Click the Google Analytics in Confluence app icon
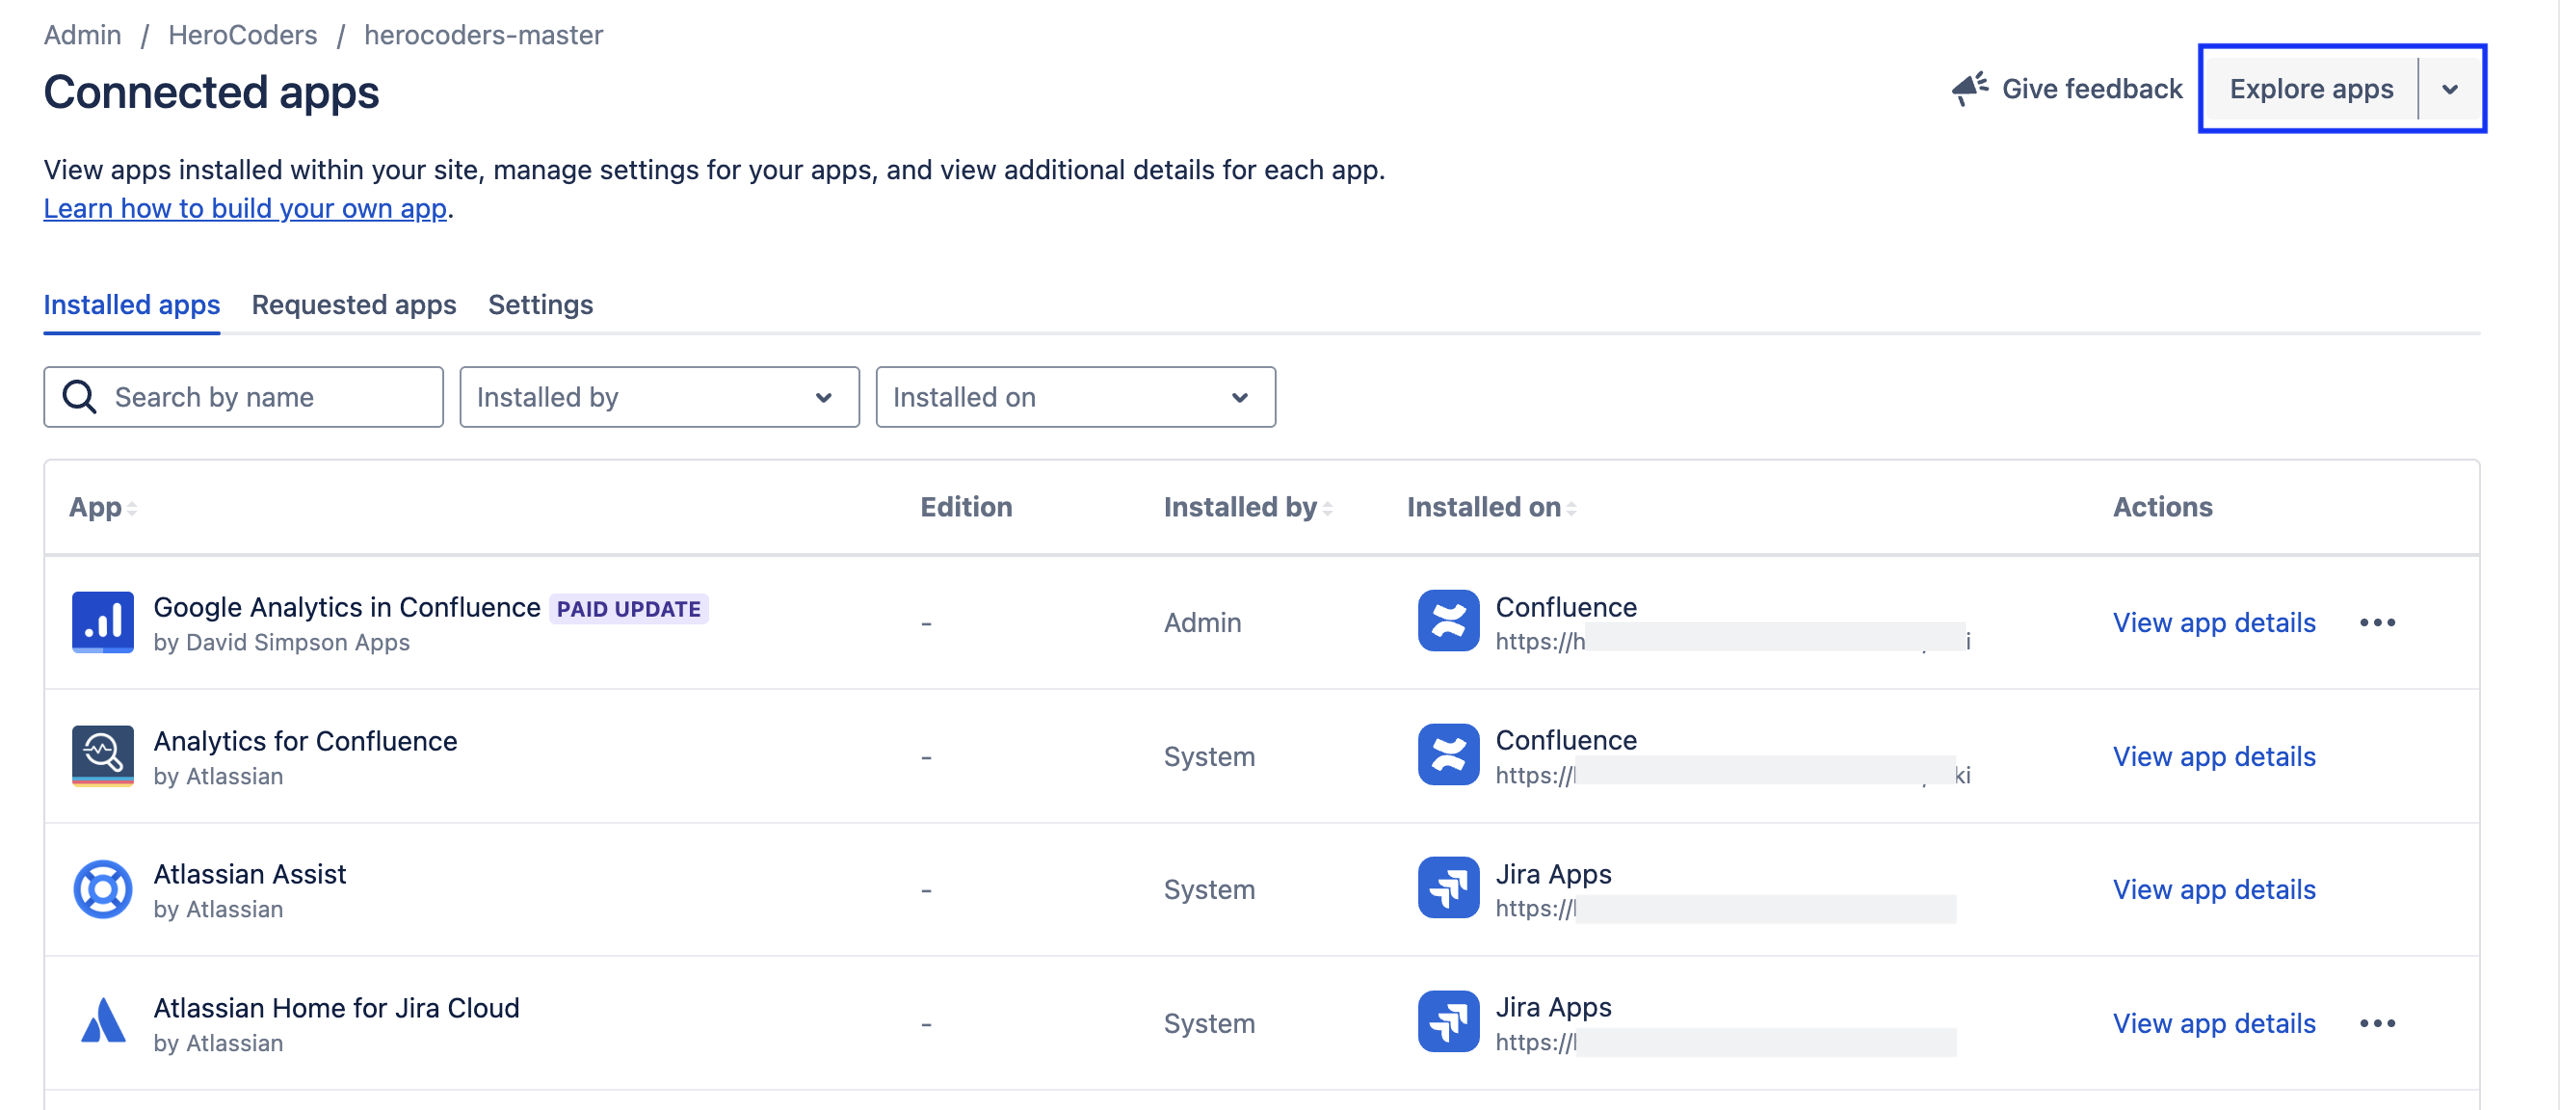Image resolution: width=2560 pixels, height=1110 pixels. [x=102, y=622]
